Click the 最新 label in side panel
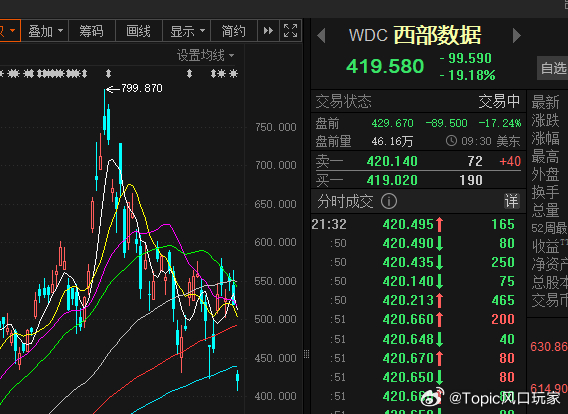Viewport: 568px width, 414px height. click(545, 103)
